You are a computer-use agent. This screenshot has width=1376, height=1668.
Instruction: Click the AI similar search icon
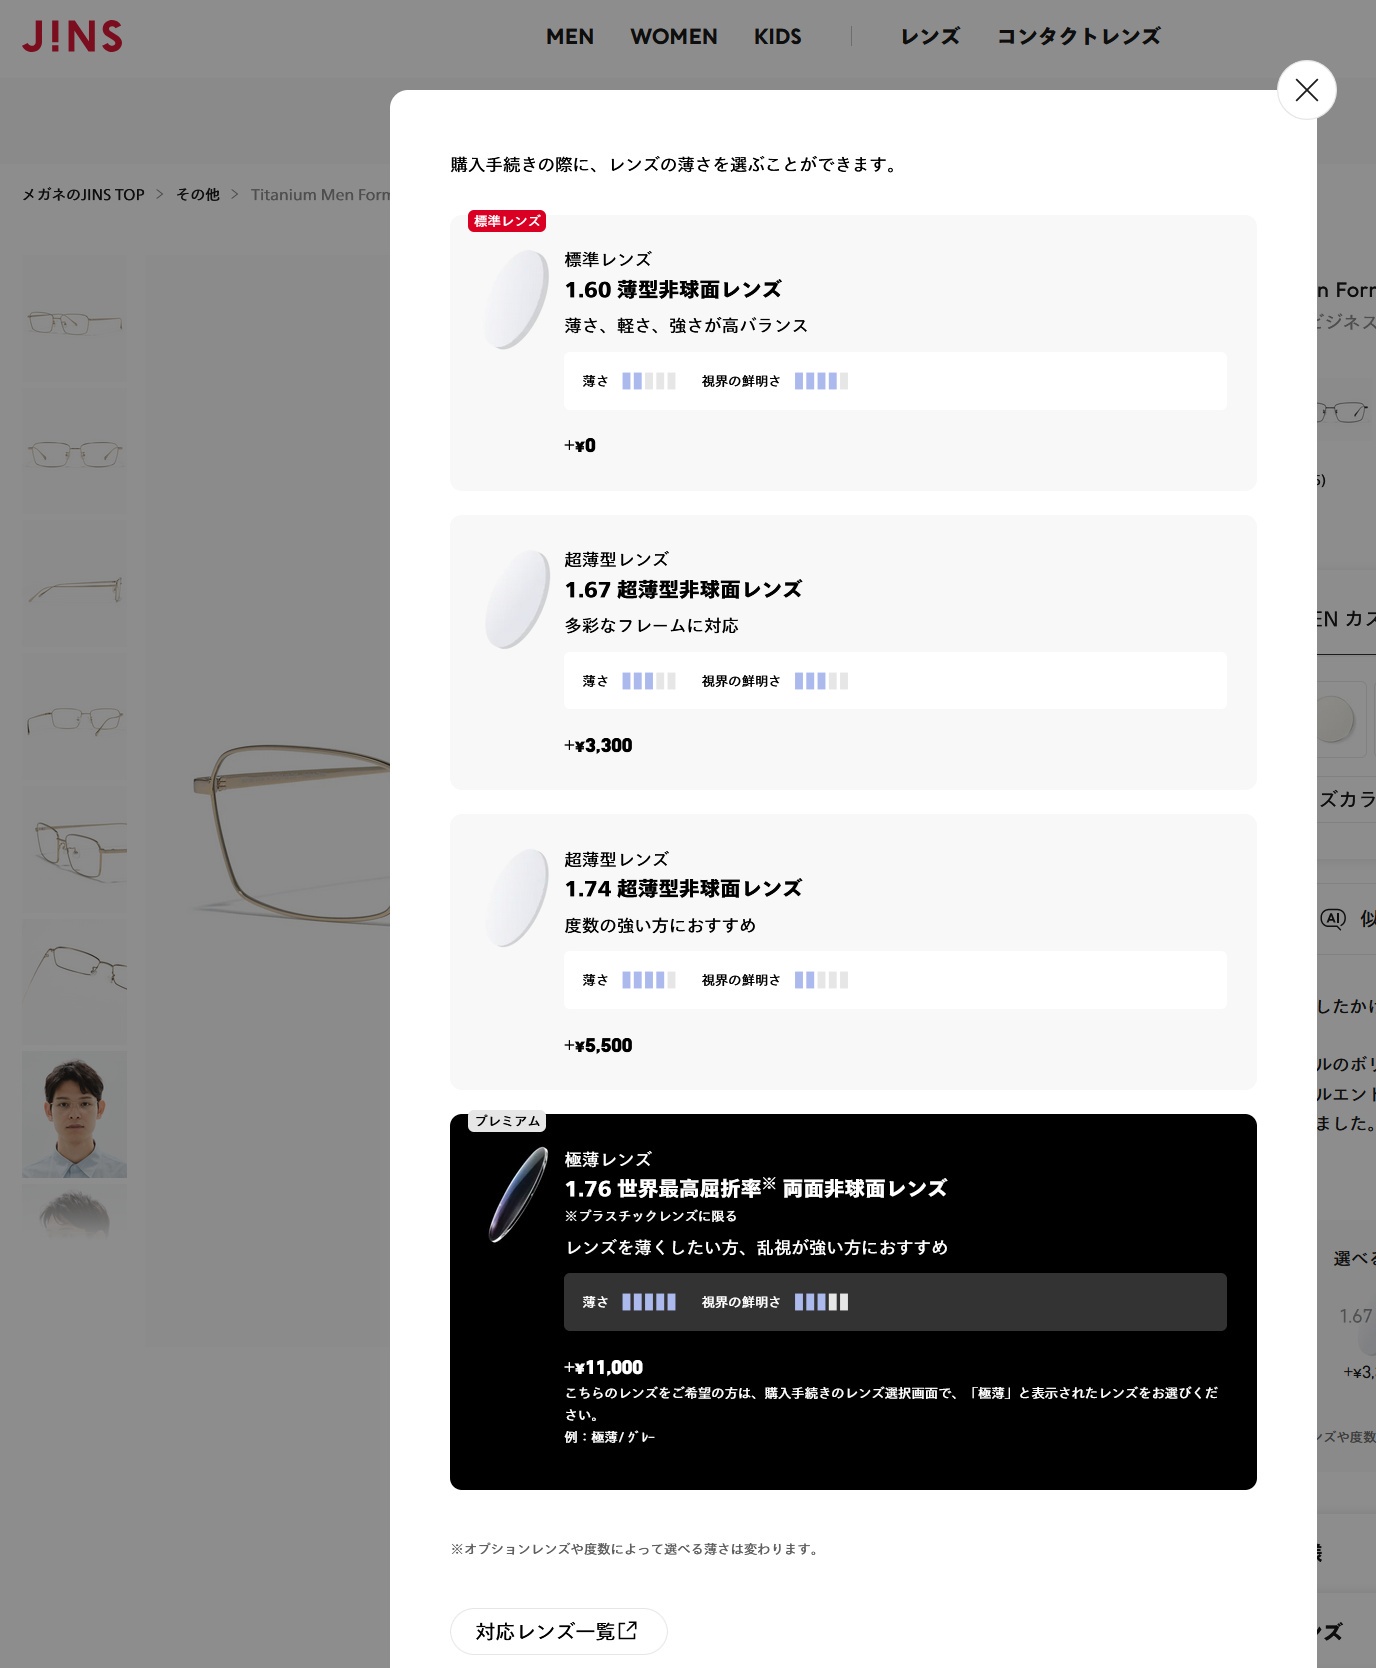[1333, 919]
